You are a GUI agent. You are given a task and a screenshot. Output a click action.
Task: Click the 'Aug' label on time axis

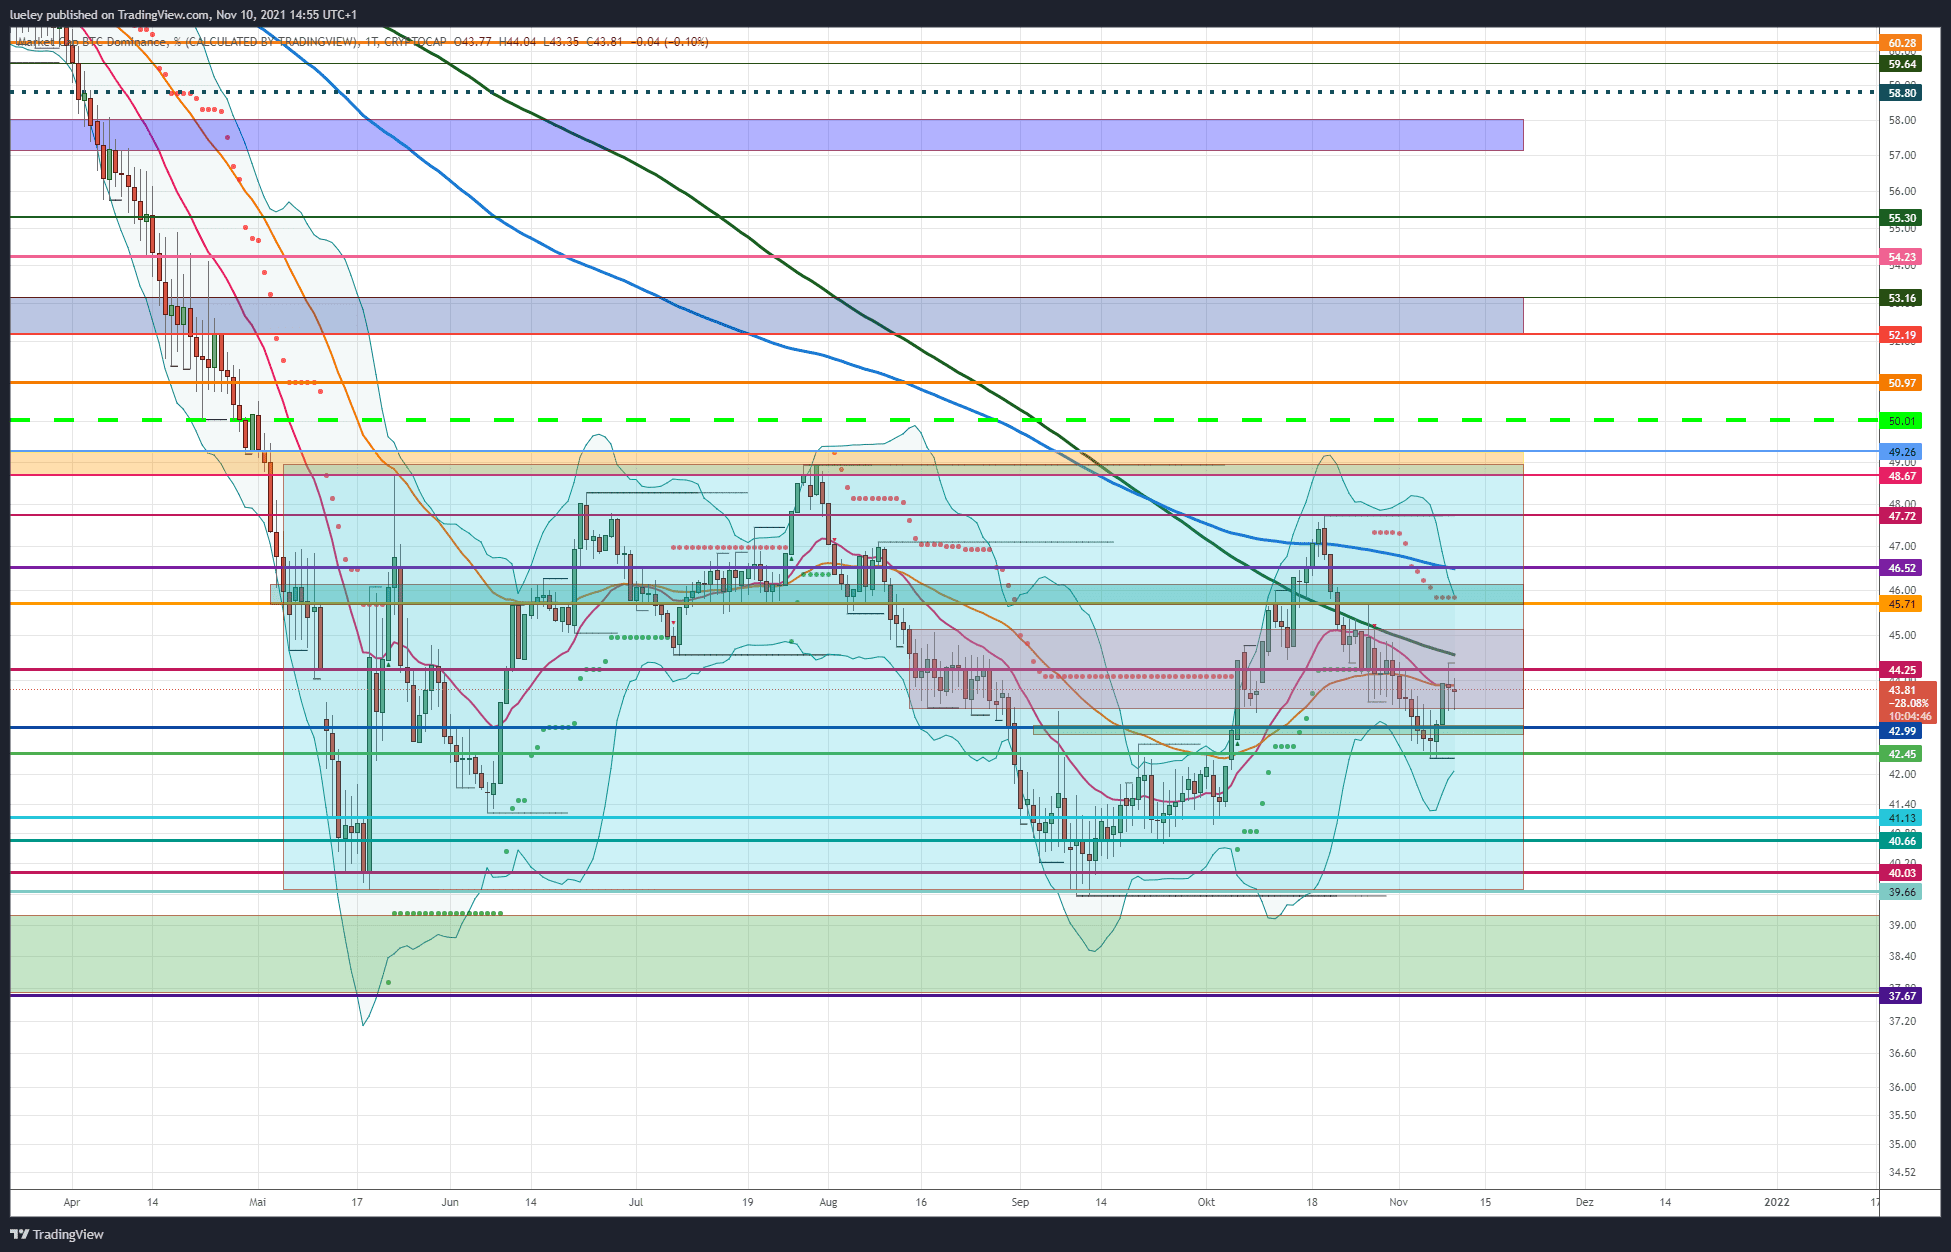828,1202
